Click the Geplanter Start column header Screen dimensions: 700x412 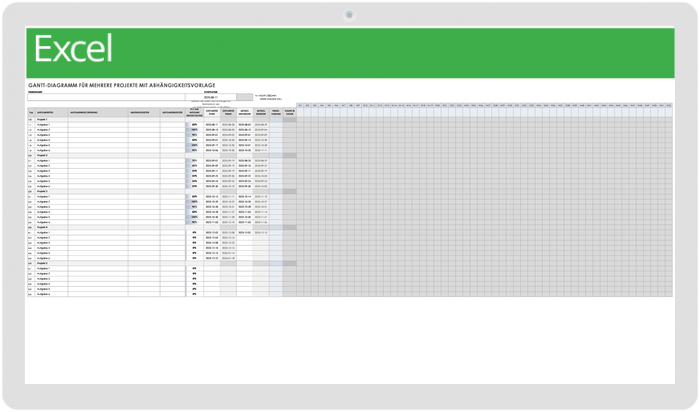212,112
